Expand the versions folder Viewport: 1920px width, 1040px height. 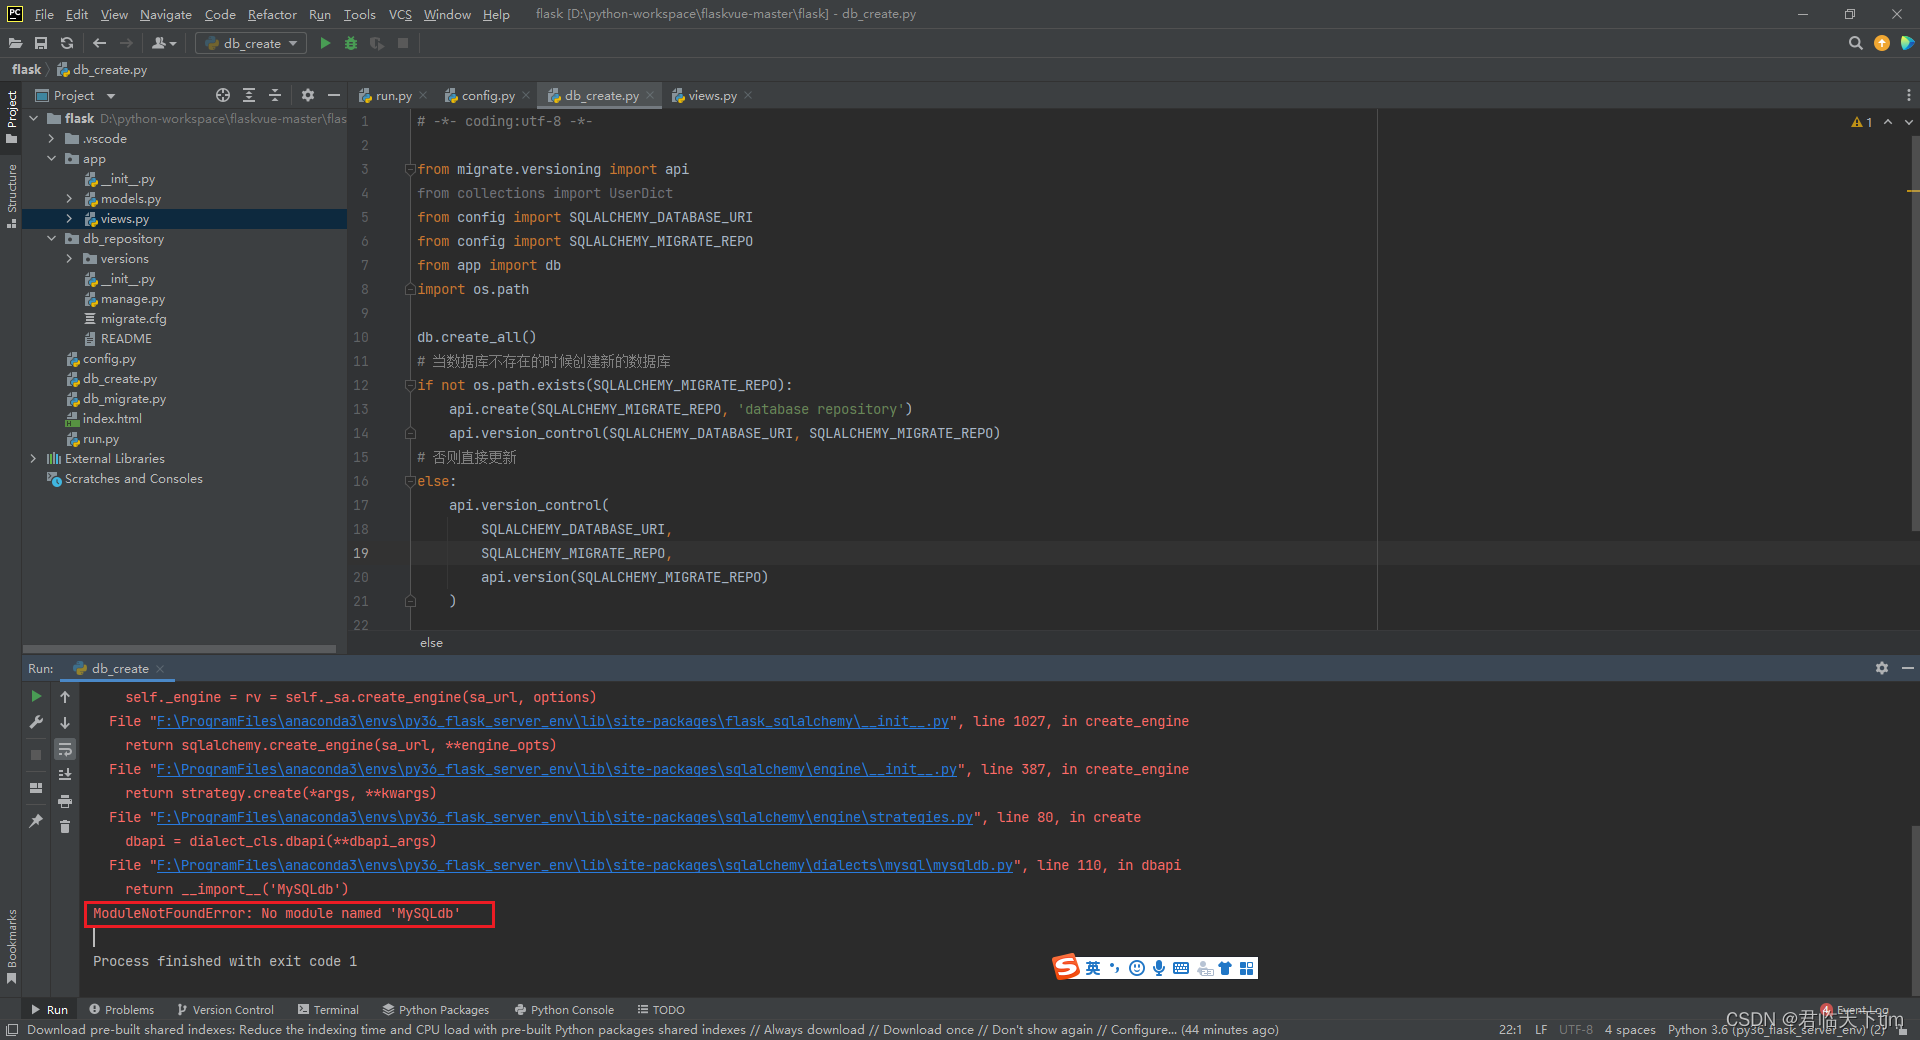69,258
